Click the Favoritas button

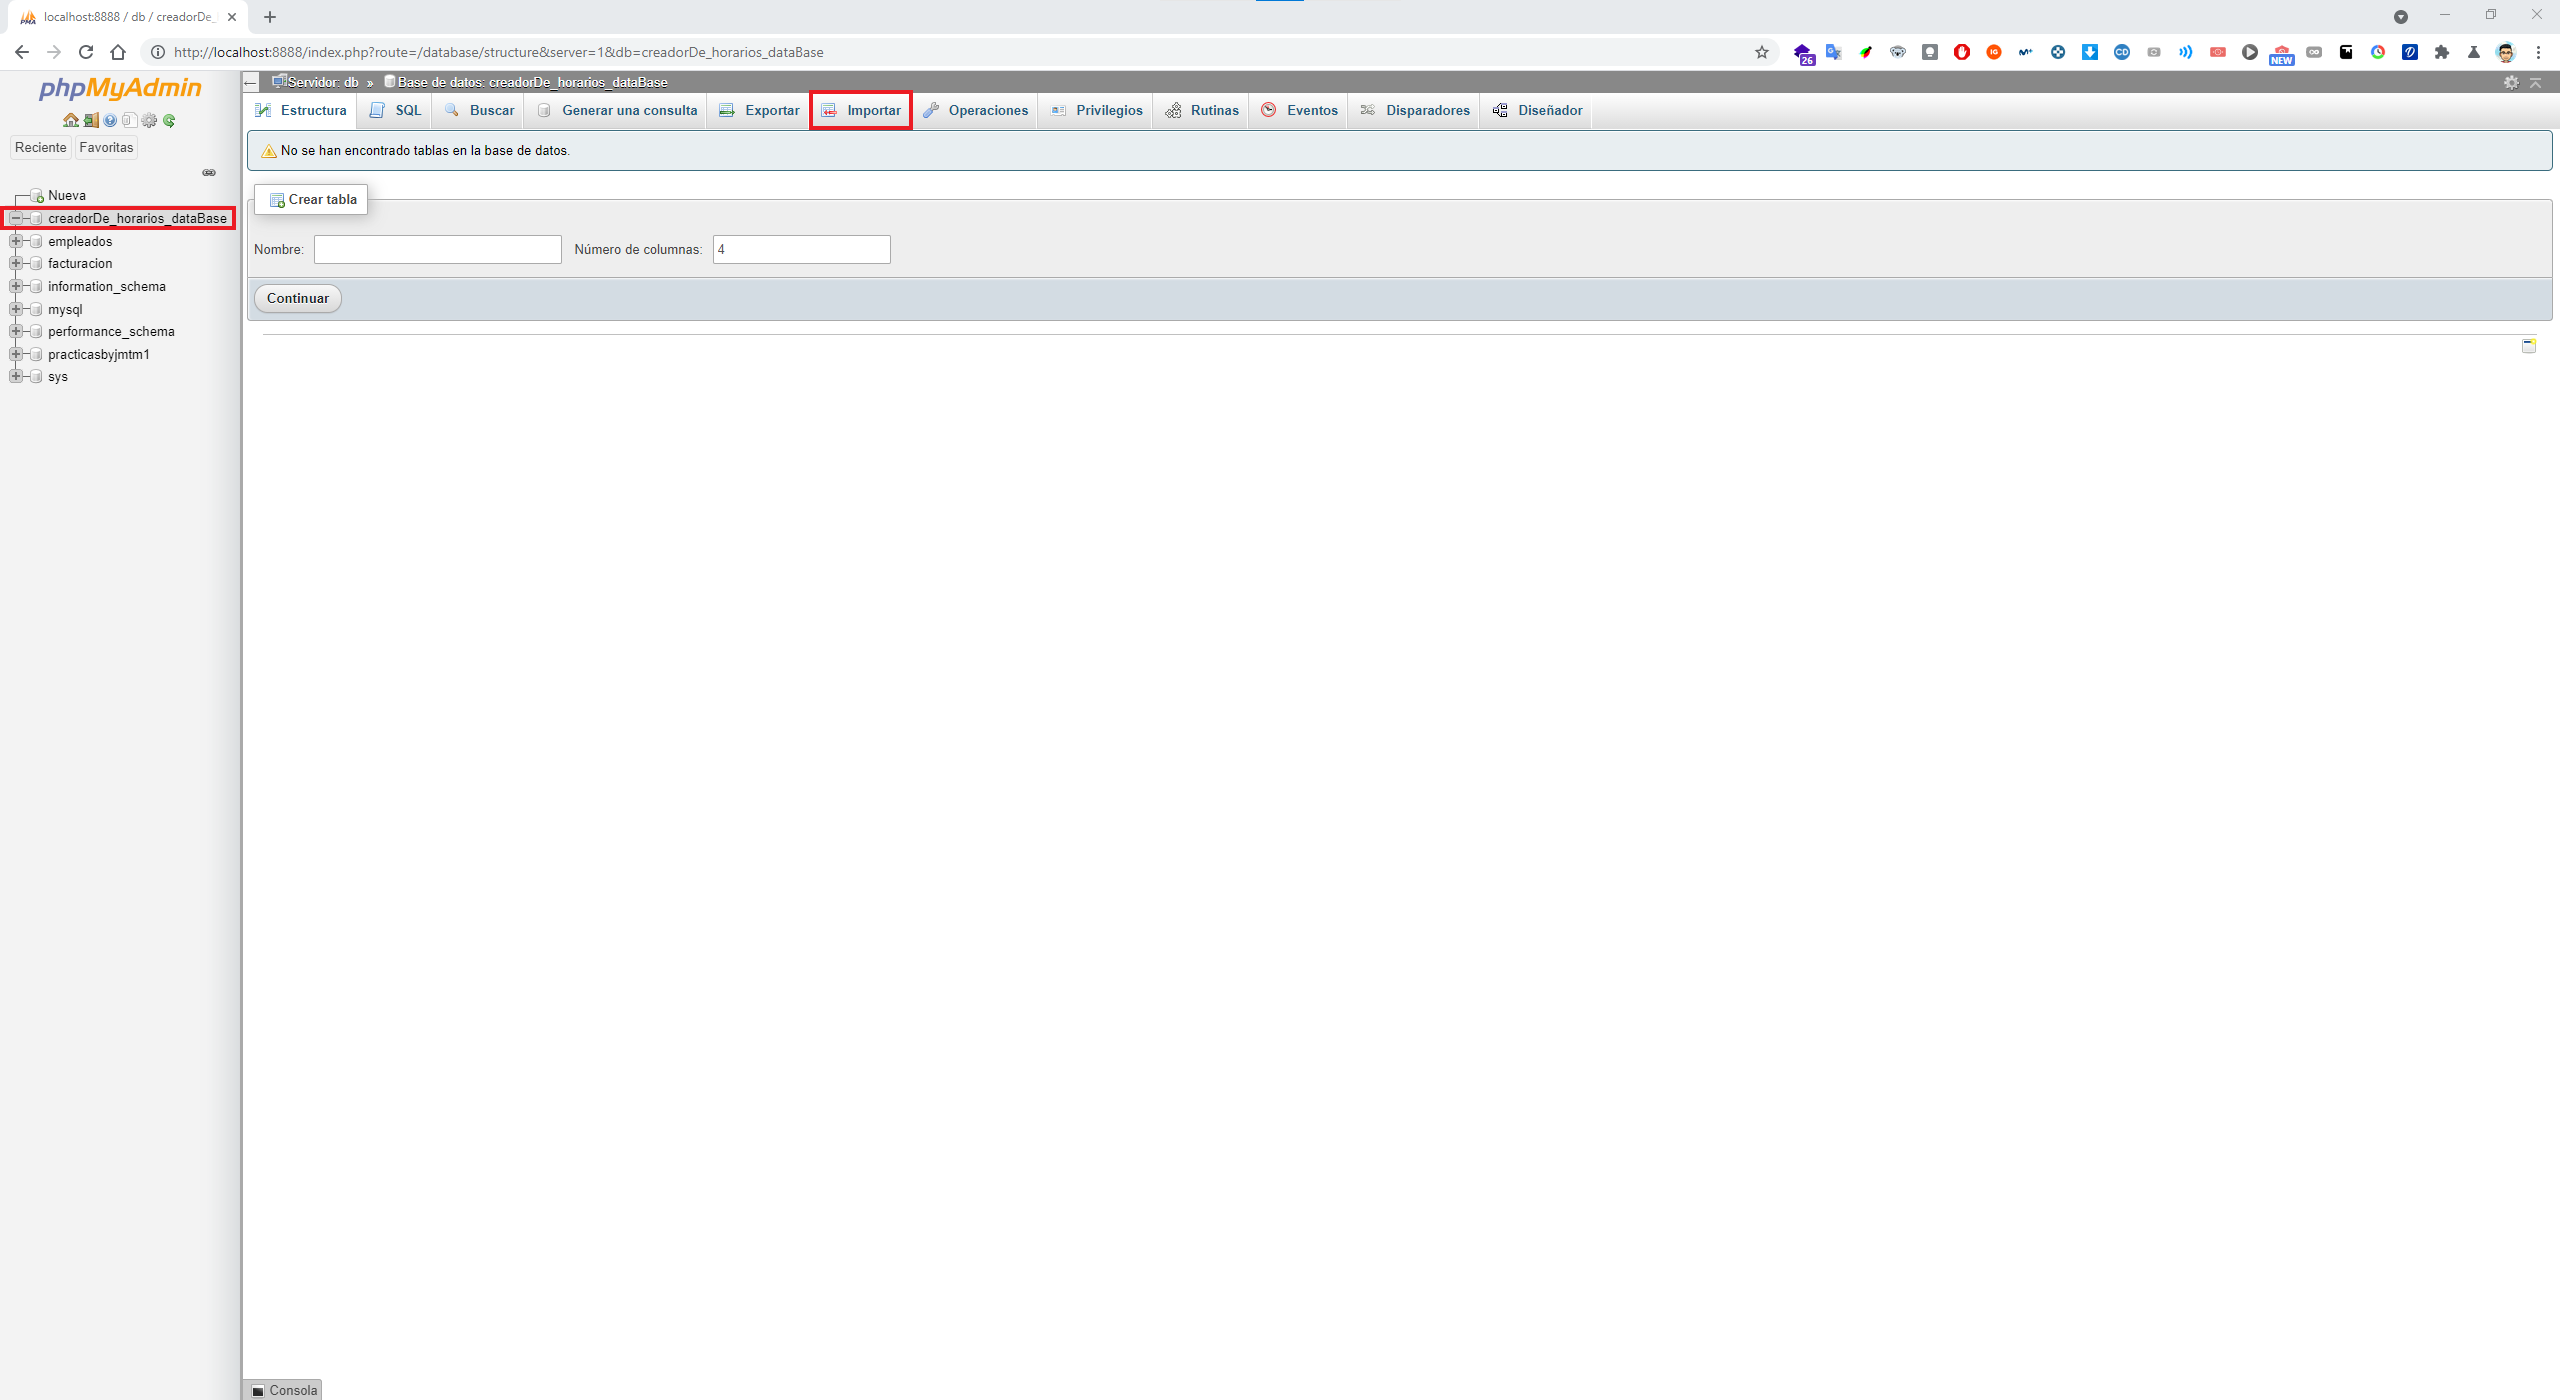[106, 147]
